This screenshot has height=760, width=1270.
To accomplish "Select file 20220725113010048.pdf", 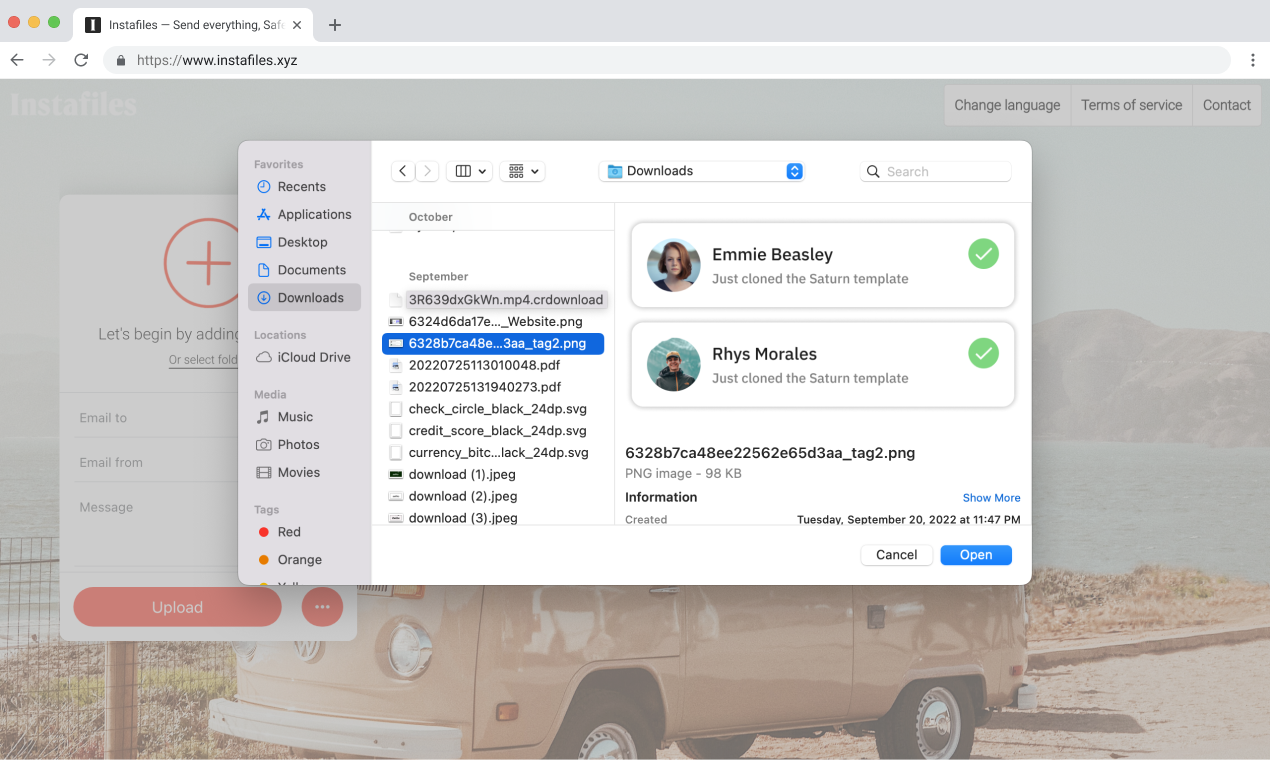I will point(493,365).
